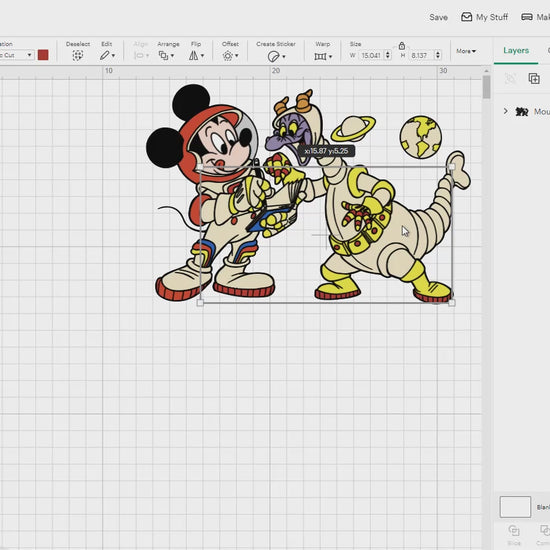Image resolution: width=550 pixels, height=550 pixels.
Task: Expand the Arrange dropdown arrow
Action: (172, 55)
